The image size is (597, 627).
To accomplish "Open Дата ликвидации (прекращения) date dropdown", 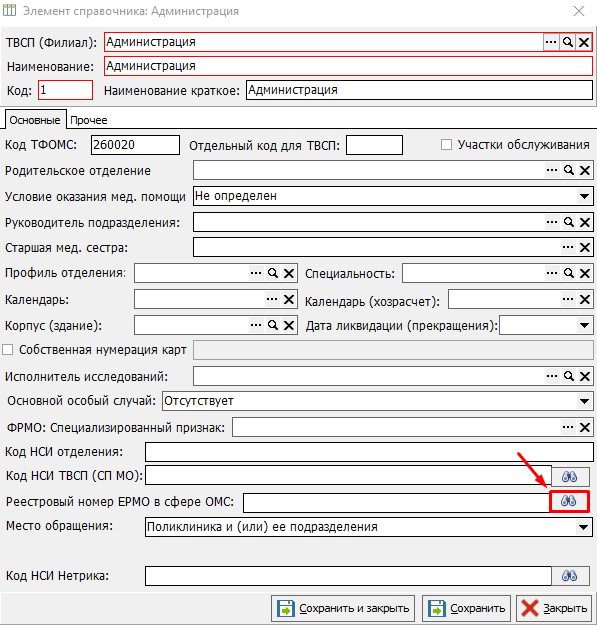I will pyautogui.click(x=584, y=325).
